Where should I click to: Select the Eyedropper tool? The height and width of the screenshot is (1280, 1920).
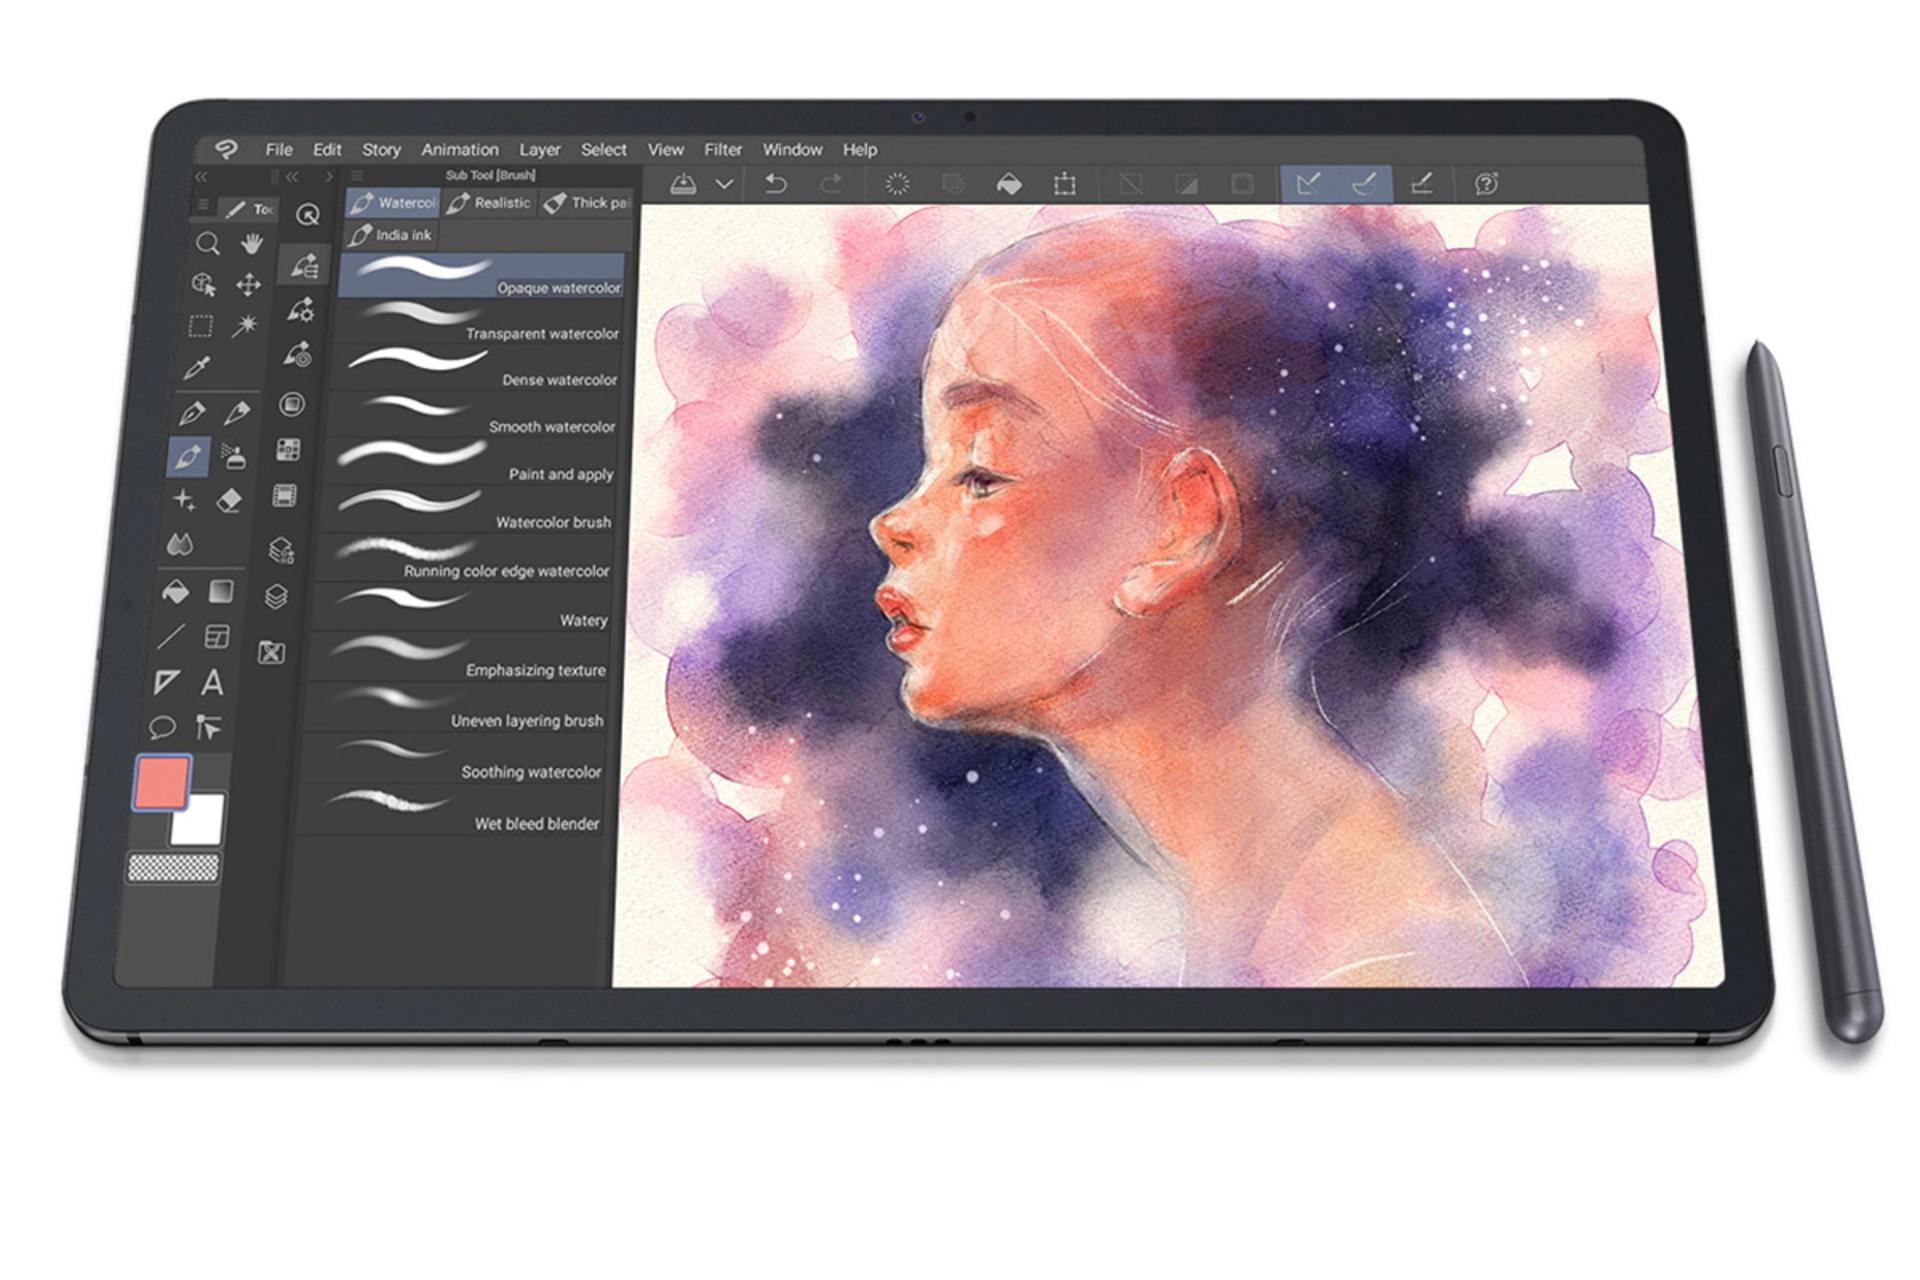pos(197,368)
